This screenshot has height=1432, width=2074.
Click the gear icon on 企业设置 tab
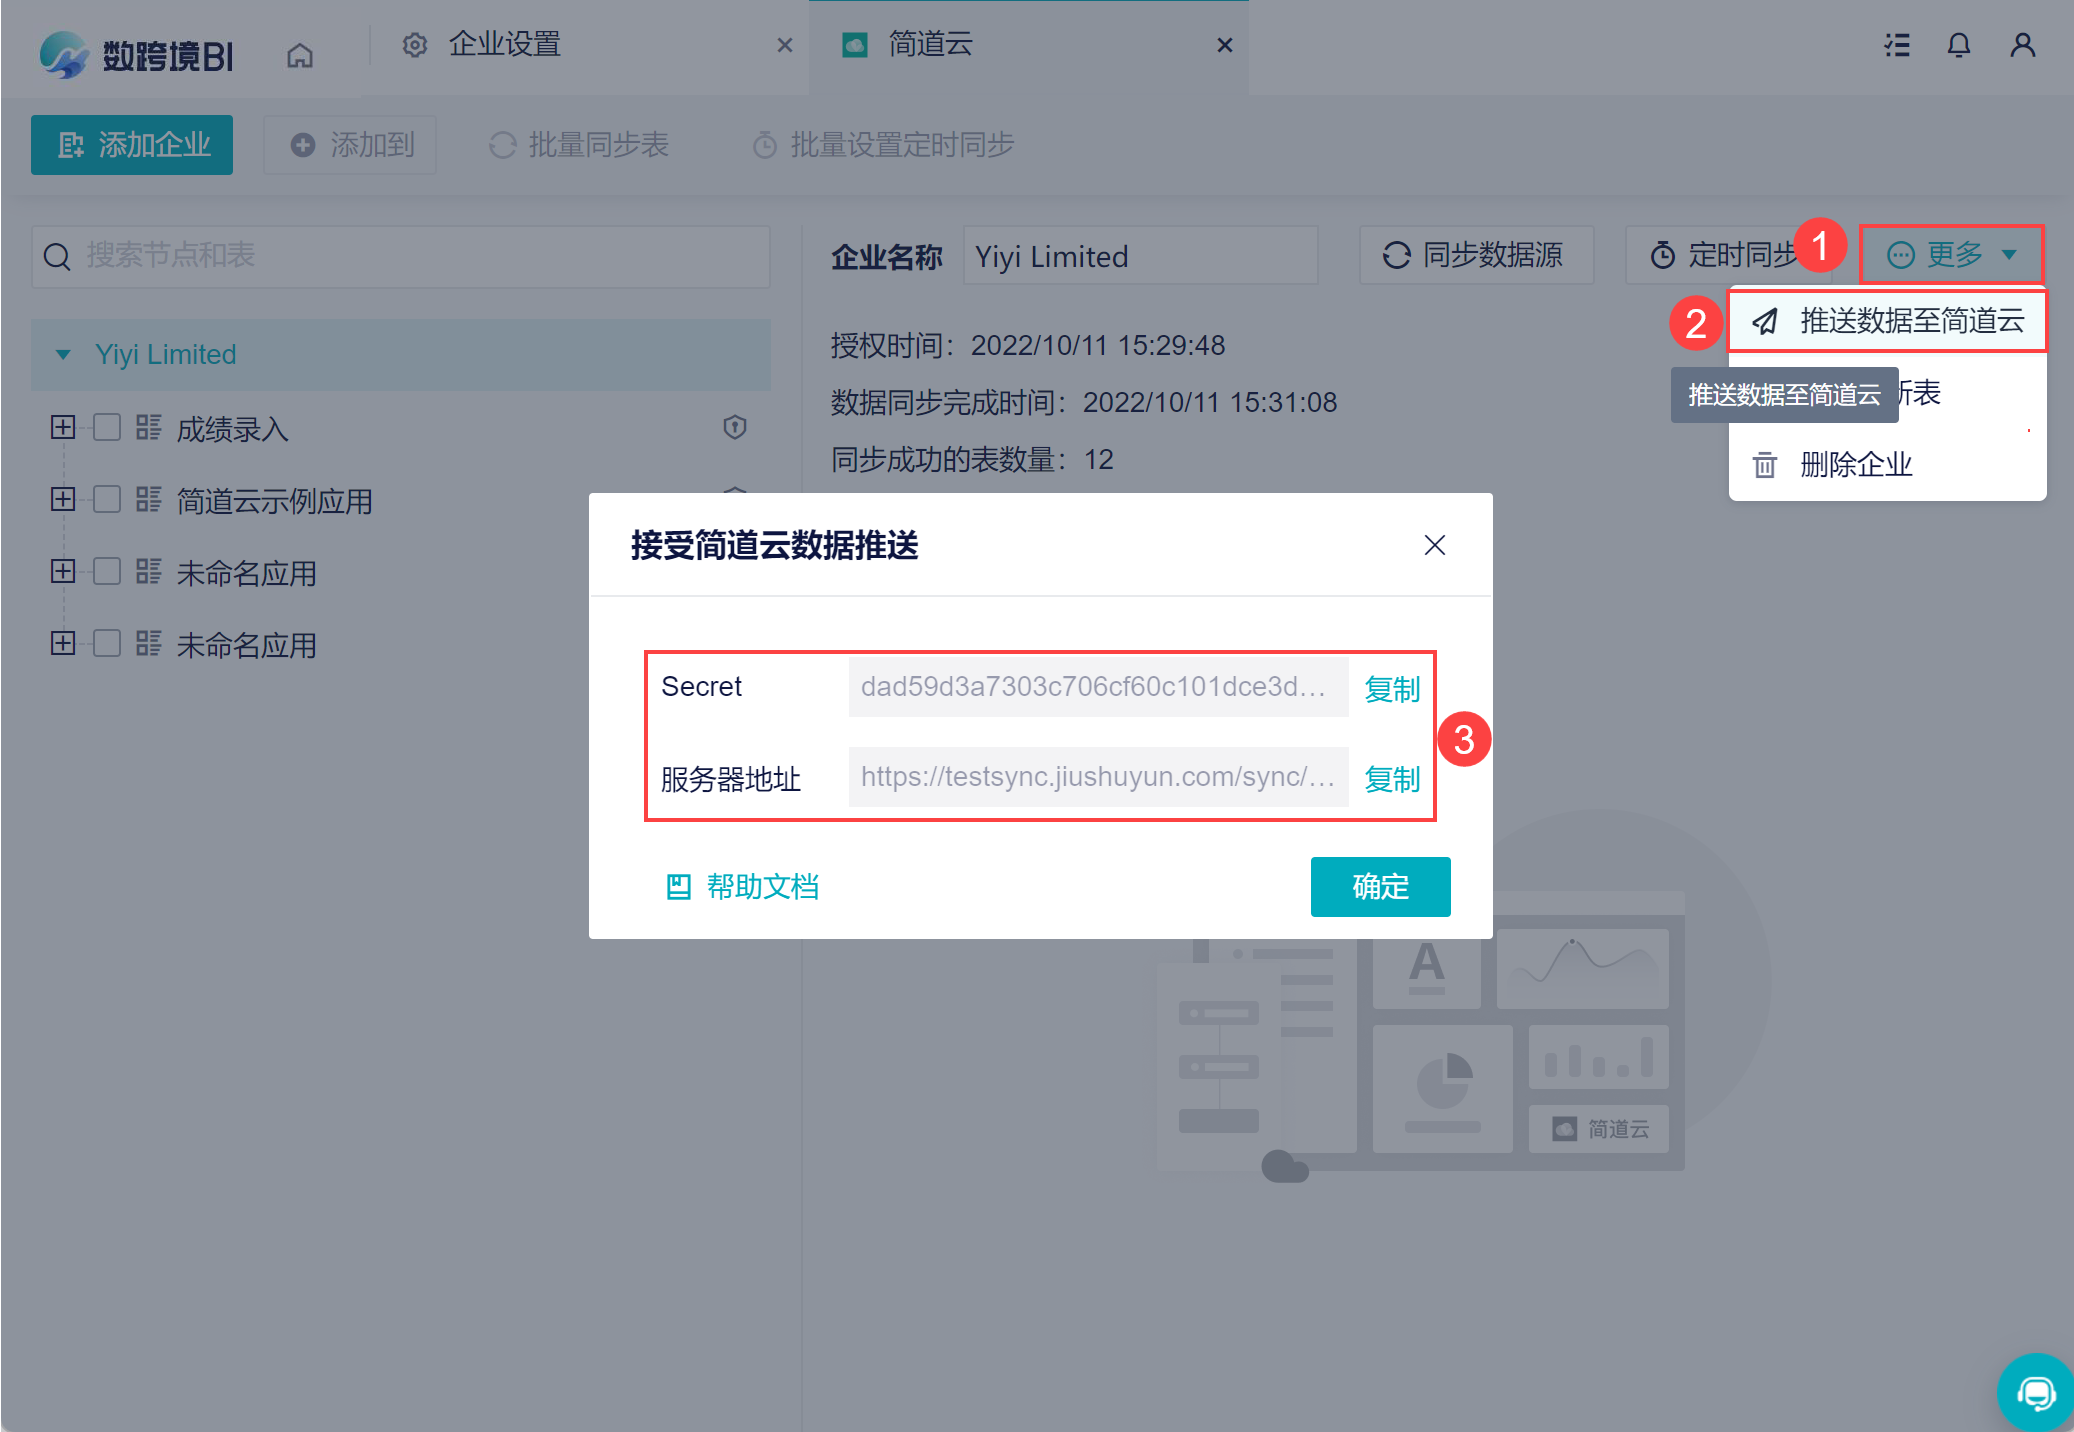tap(415, 45)
